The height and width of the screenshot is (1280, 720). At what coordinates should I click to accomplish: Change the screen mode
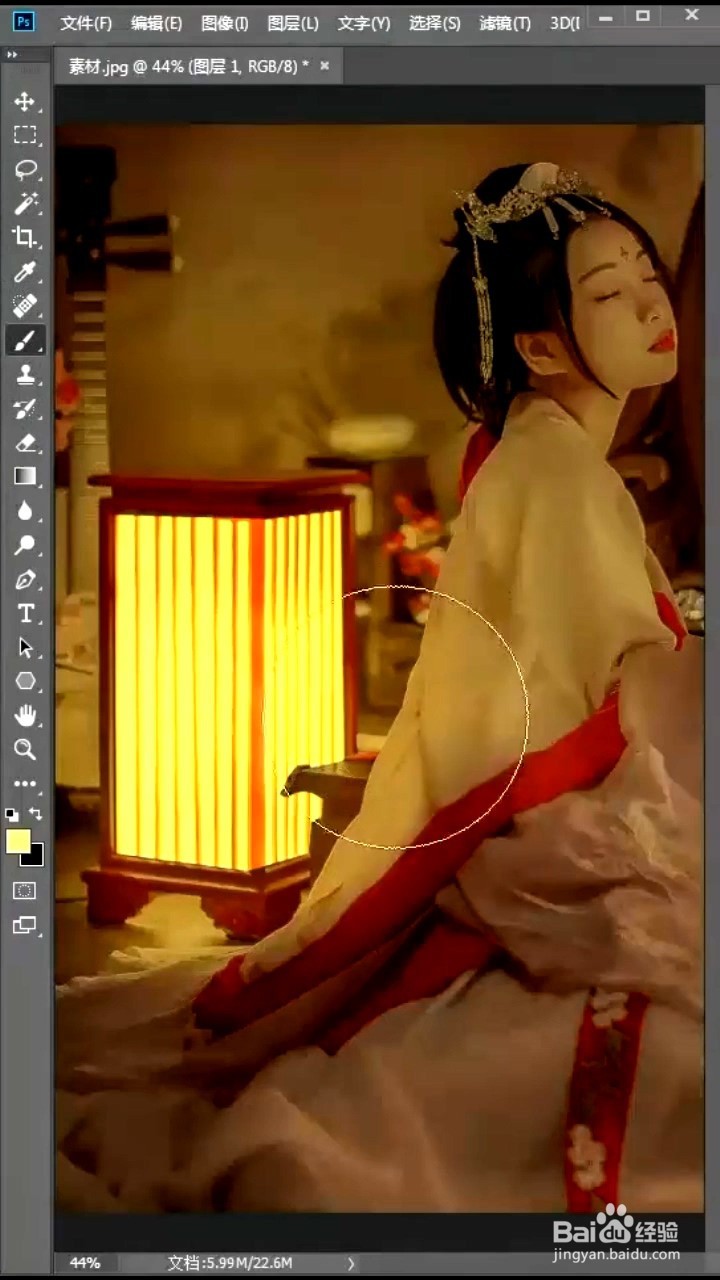click(25, 925)
